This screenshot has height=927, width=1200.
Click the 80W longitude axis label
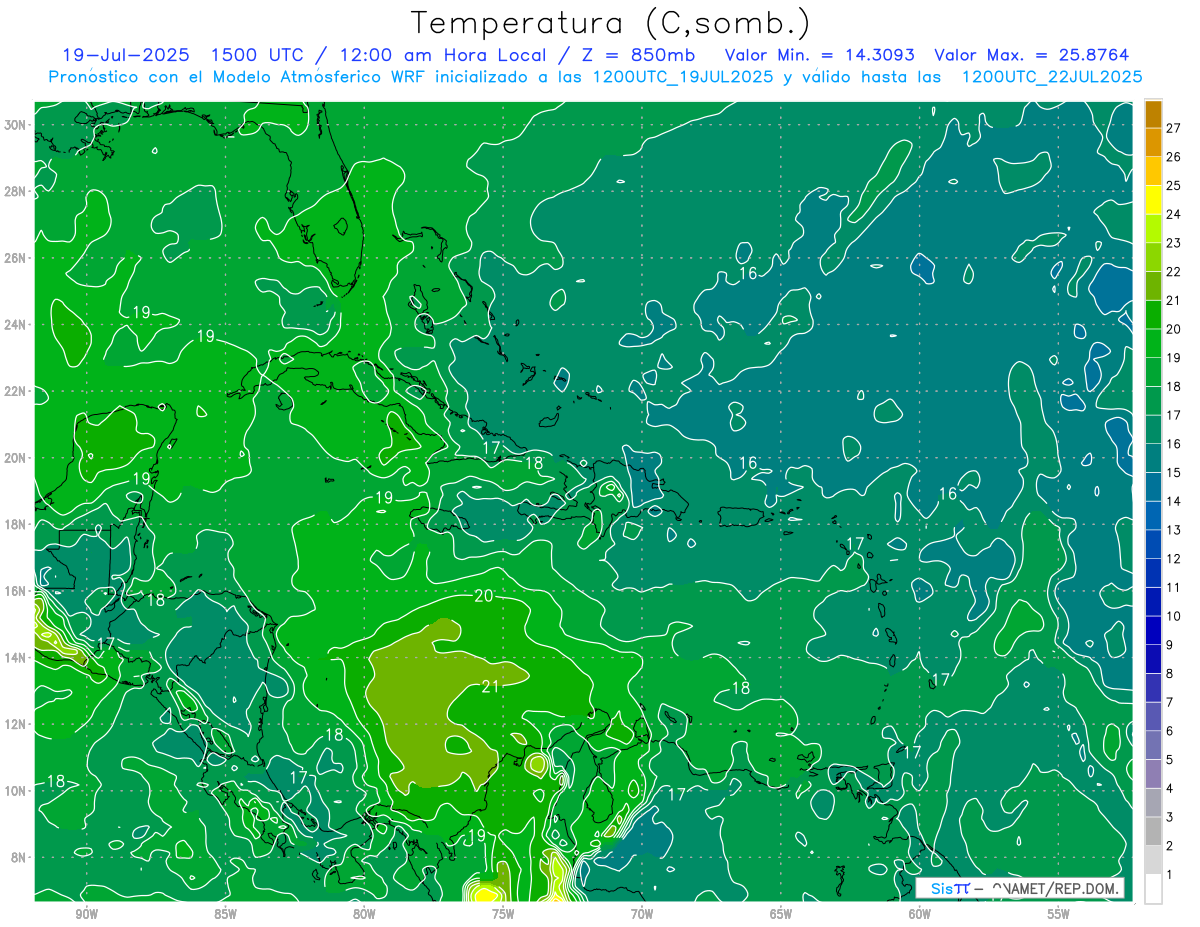coord(364,915)
